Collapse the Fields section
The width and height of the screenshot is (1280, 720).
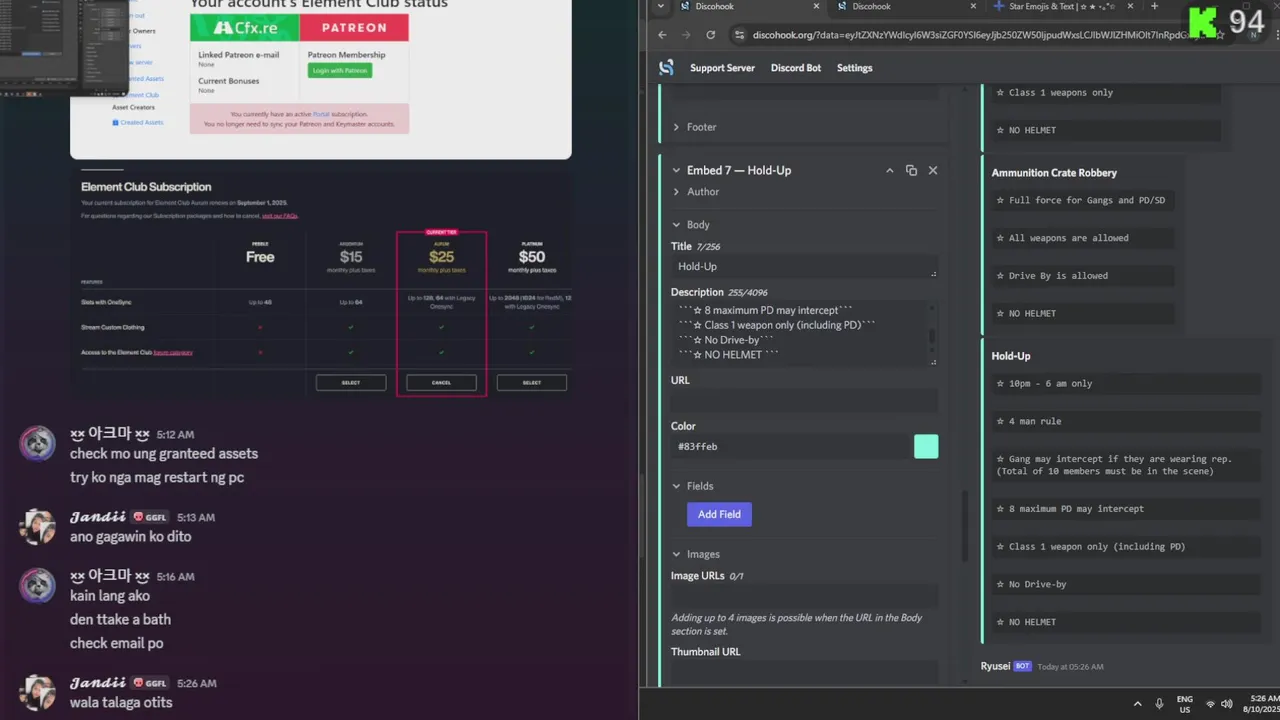pyautogui.click(x=676, y=486)
